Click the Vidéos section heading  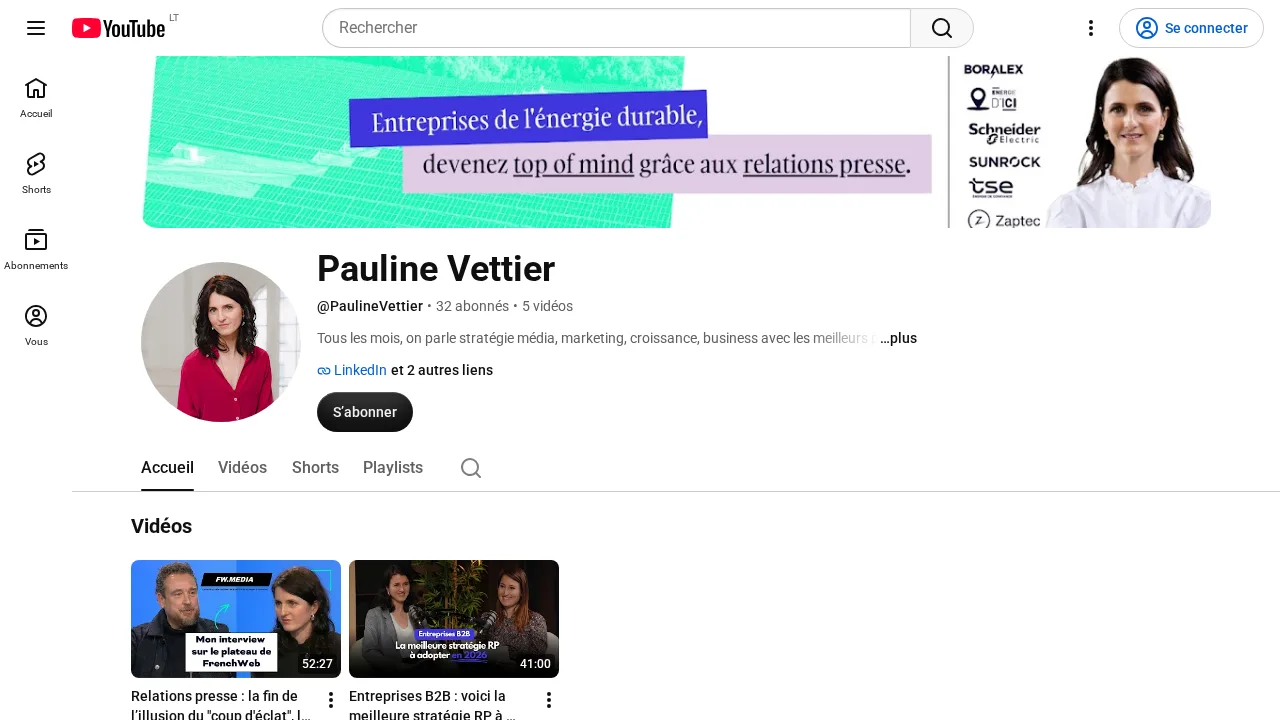coord(161,526)
